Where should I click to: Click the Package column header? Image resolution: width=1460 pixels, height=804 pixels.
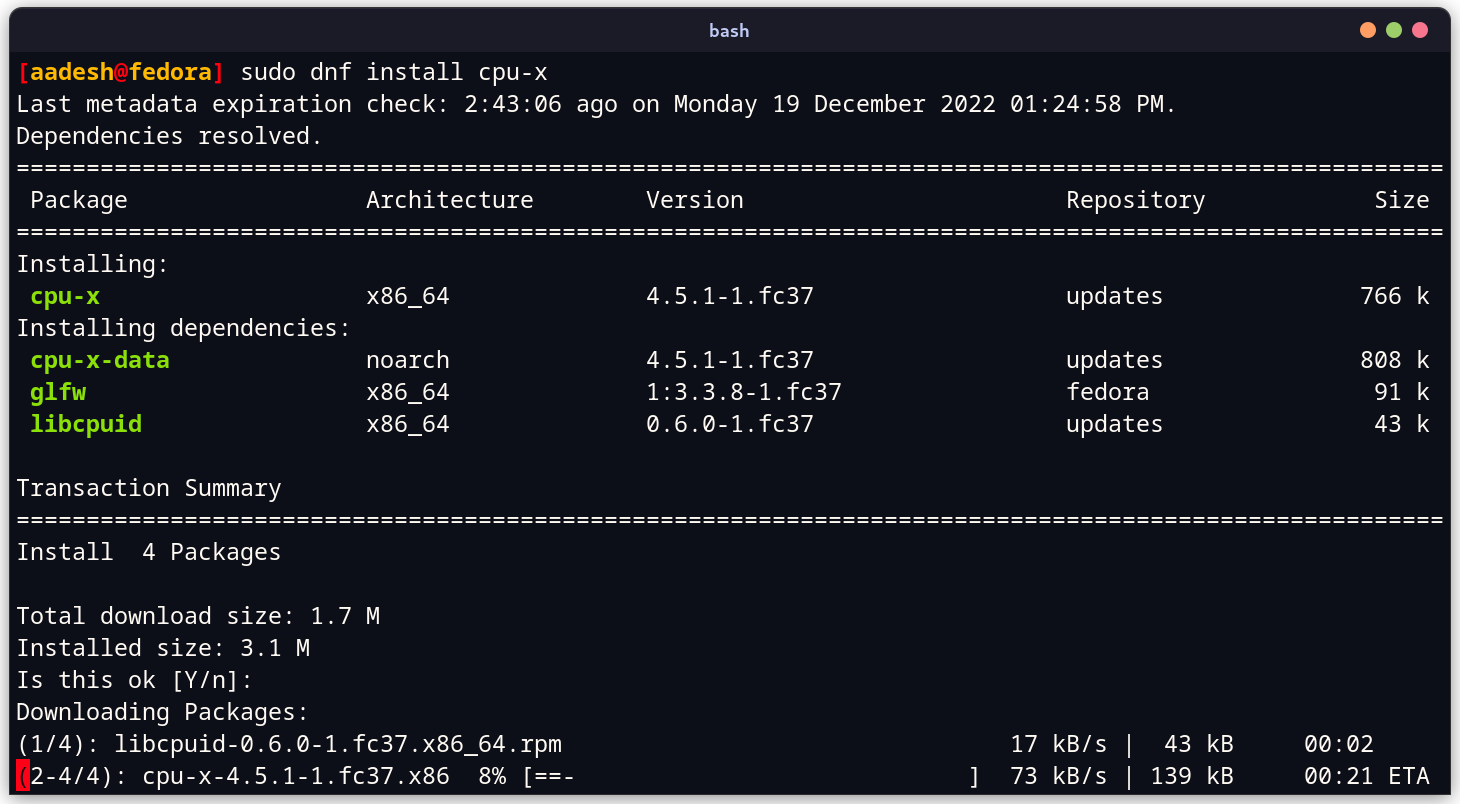point(79,199)
